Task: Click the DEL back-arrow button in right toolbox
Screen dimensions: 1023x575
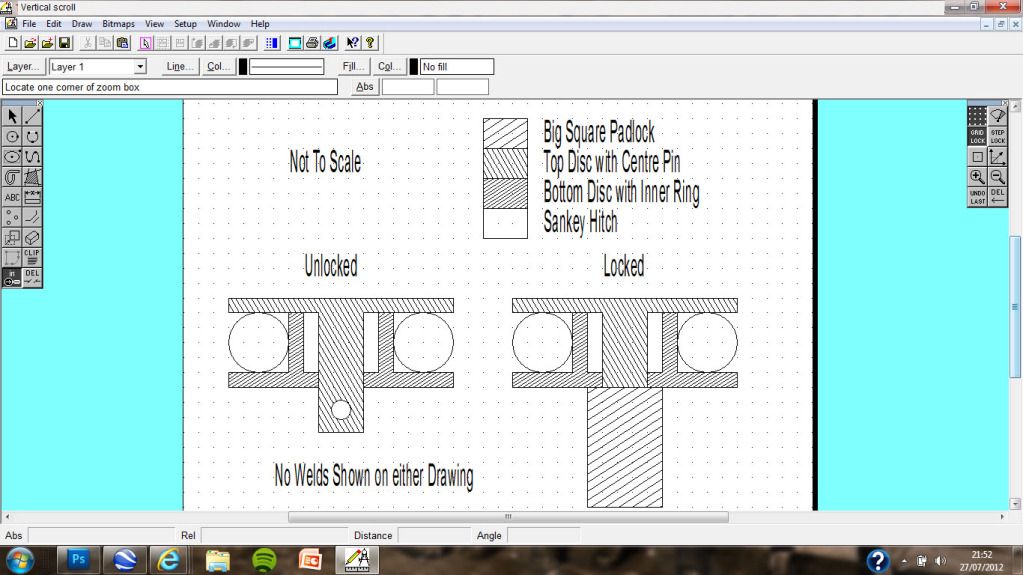Action: [x=998, y=197]
